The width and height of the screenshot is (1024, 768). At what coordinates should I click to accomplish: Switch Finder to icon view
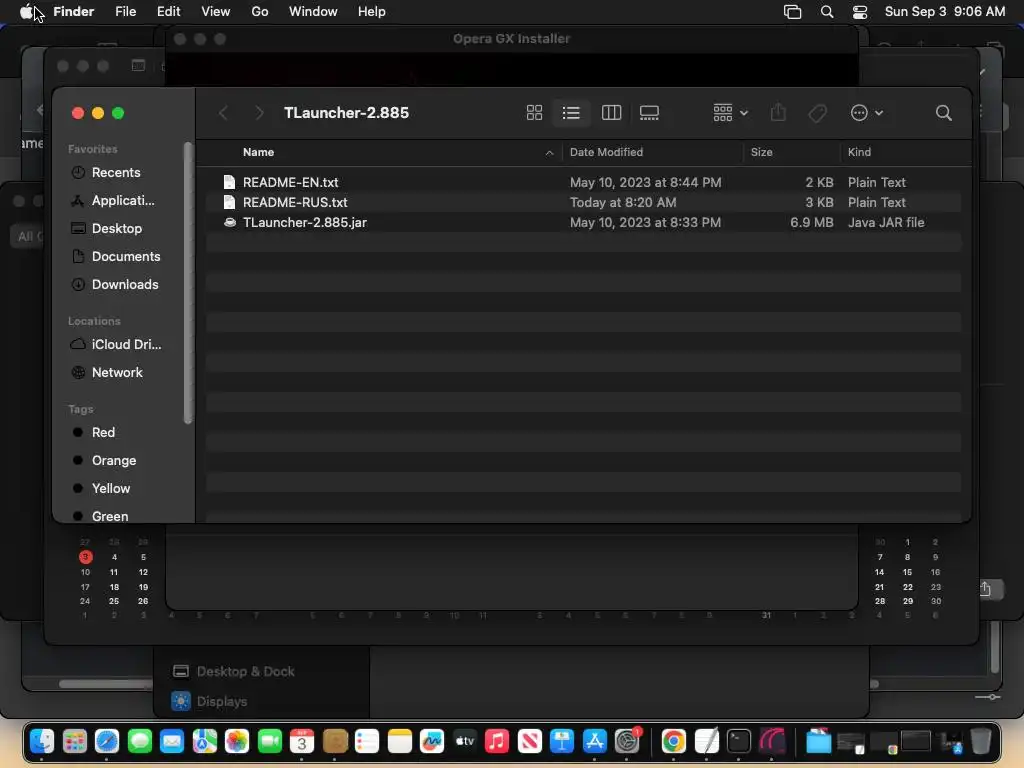pos(534,113)
